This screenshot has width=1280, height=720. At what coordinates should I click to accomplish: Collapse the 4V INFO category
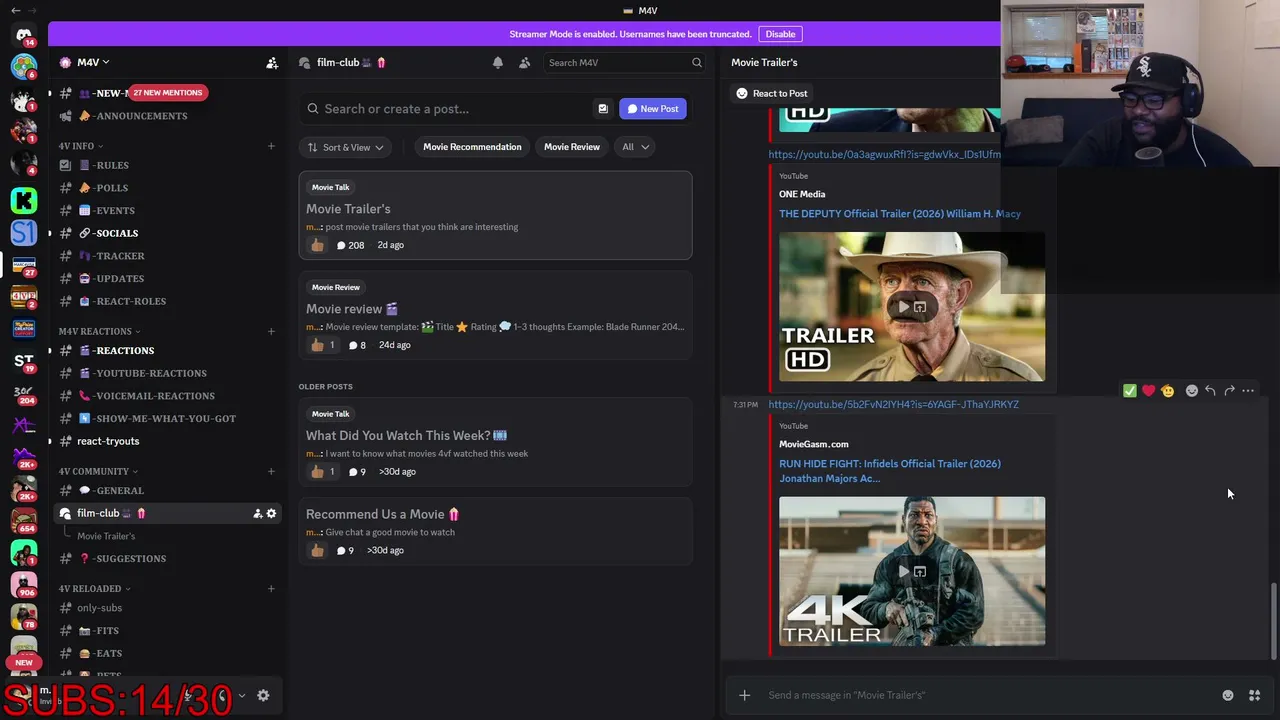[x=79, y=146]
